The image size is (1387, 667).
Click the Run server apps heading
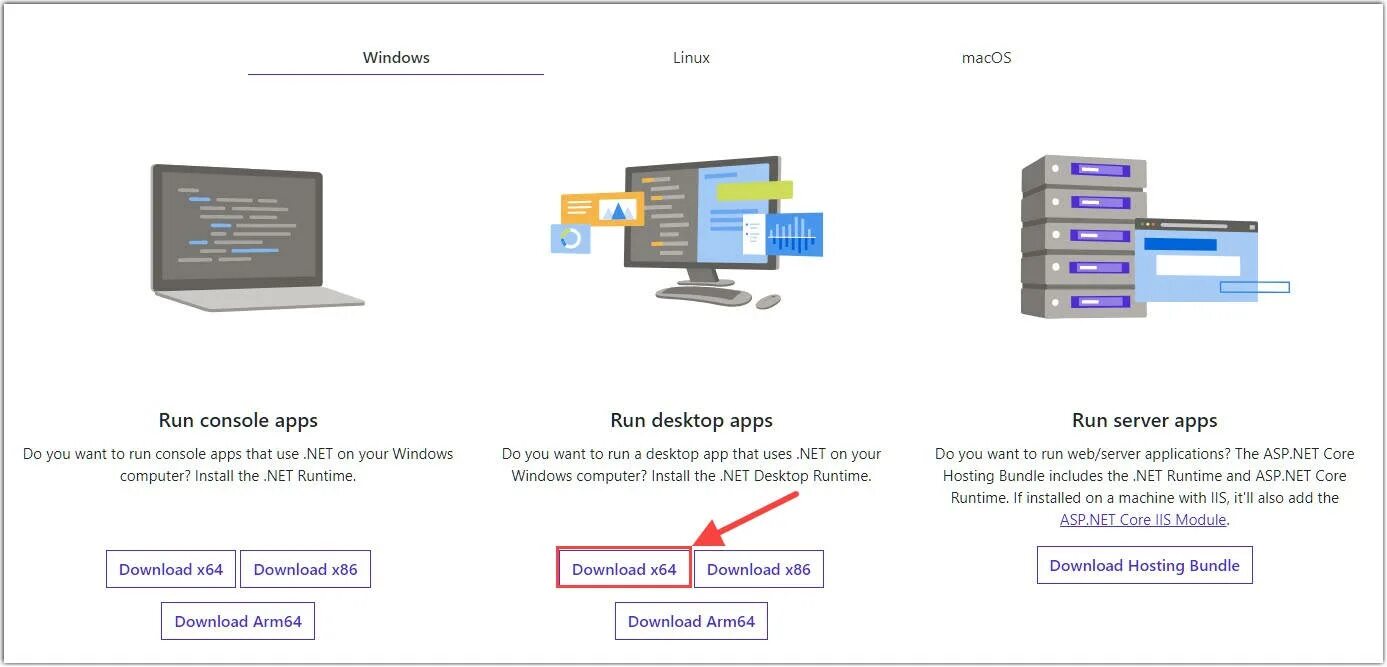(x=1143, y=420)
